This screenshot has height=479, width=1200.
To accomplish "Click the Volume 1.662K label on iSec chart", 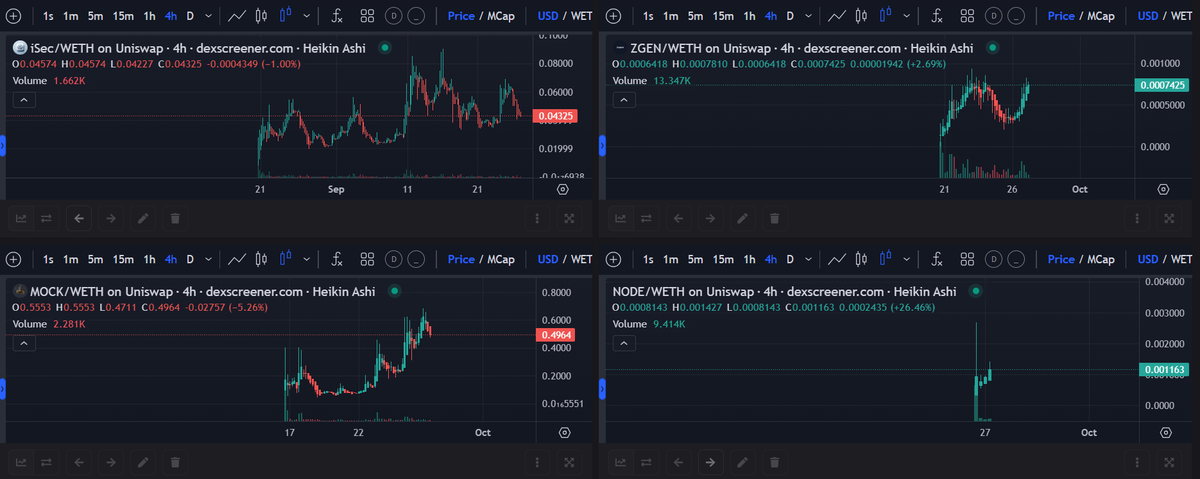I will (48, 80).
